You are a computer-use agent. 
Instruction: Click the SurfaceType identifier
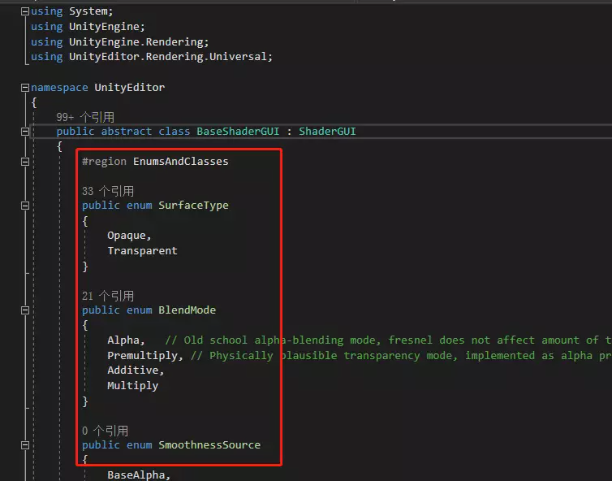click(x=193, y=205)
